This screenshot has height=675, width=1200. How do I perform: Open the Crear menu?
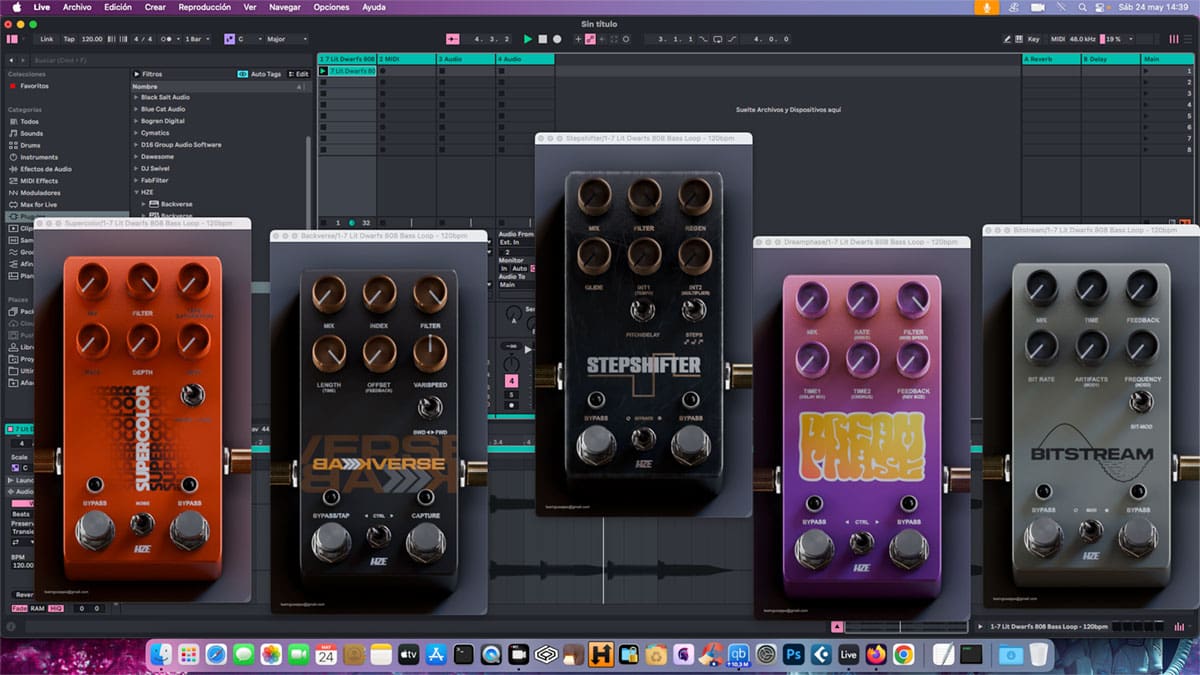point(155,7)
